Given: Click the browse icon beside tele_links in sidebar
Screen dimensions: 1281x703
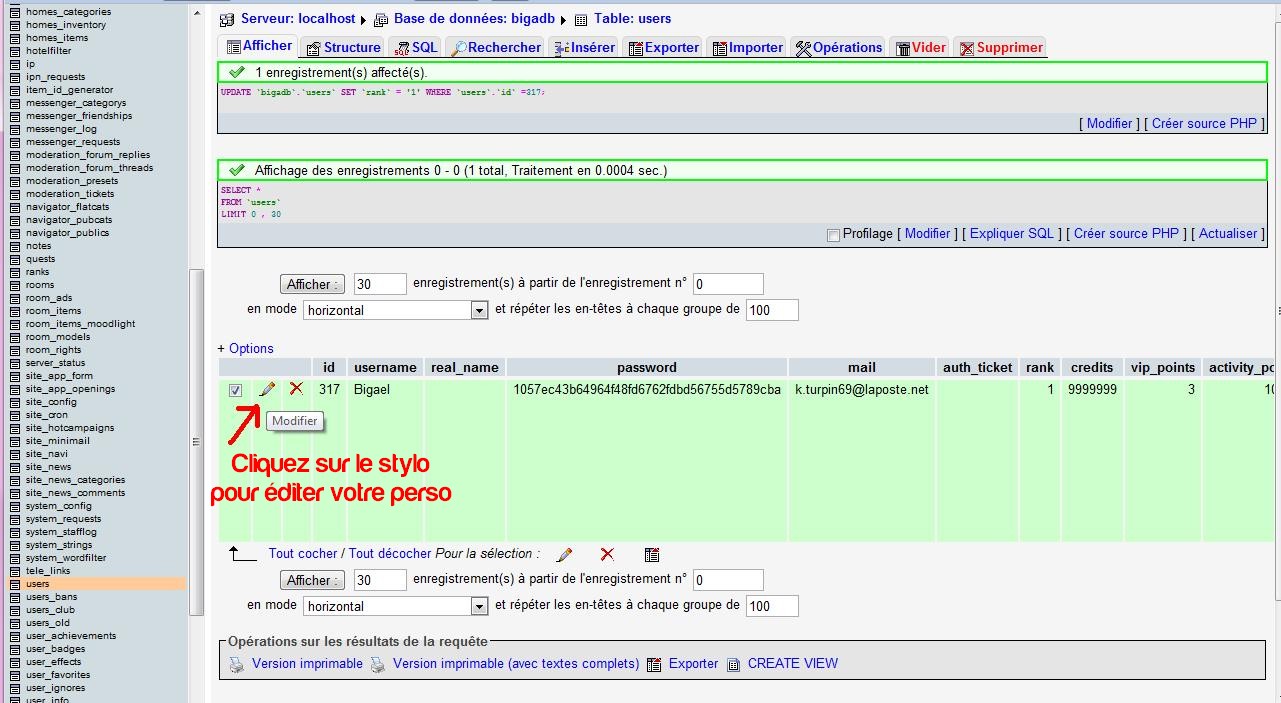Looking at the screenshot, I should coord(15,571).
